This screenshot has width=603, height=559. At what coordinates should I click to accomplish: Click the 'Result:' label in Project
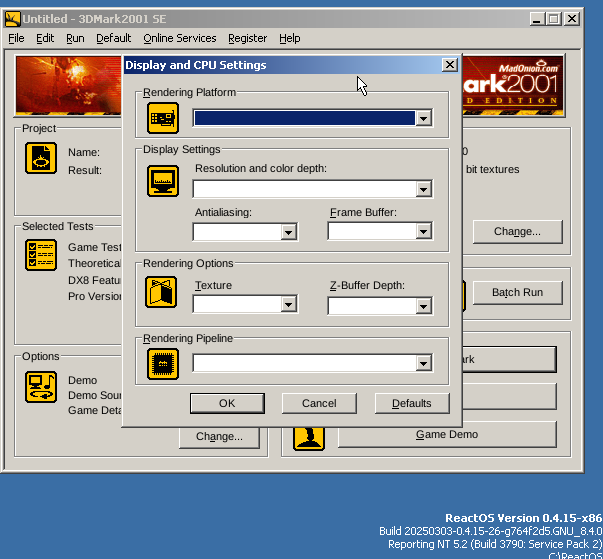pyautogui.click(x=85, y=170)
